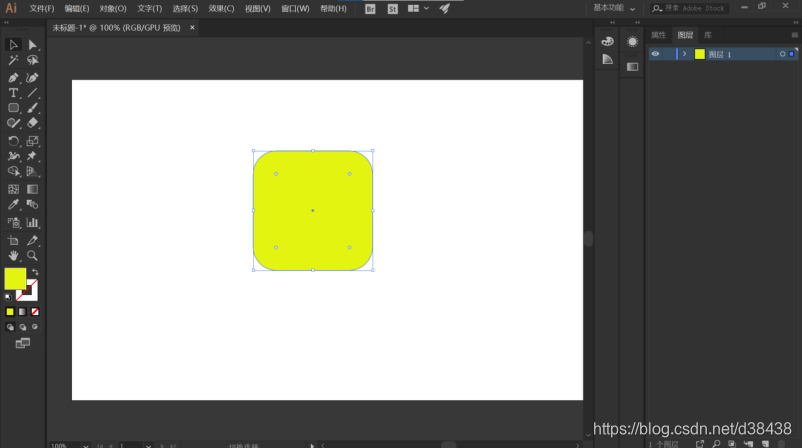
Task: Reset default fill and stroke
Action: click(x=8, y=297)
